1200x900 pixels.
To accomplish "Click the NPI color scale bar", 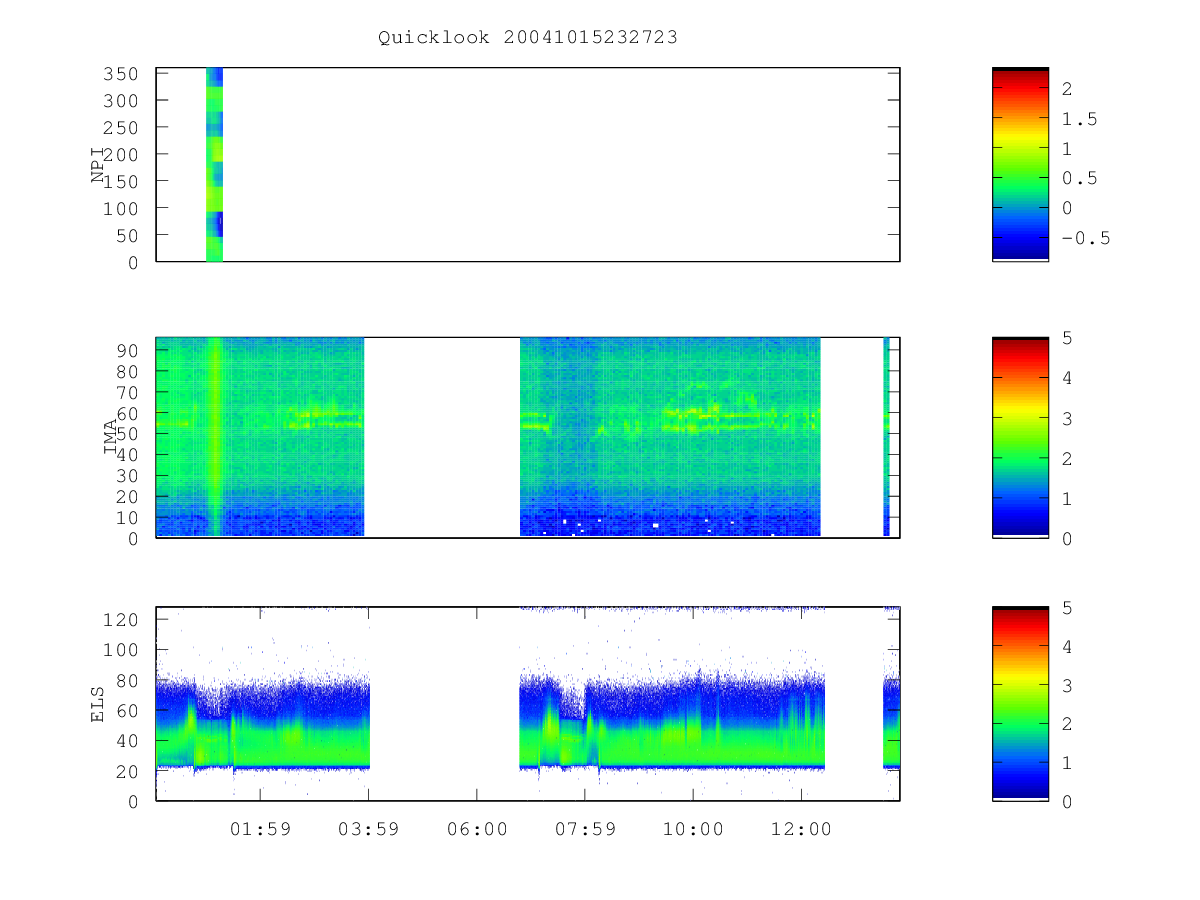I will [x=1020, y=164].
